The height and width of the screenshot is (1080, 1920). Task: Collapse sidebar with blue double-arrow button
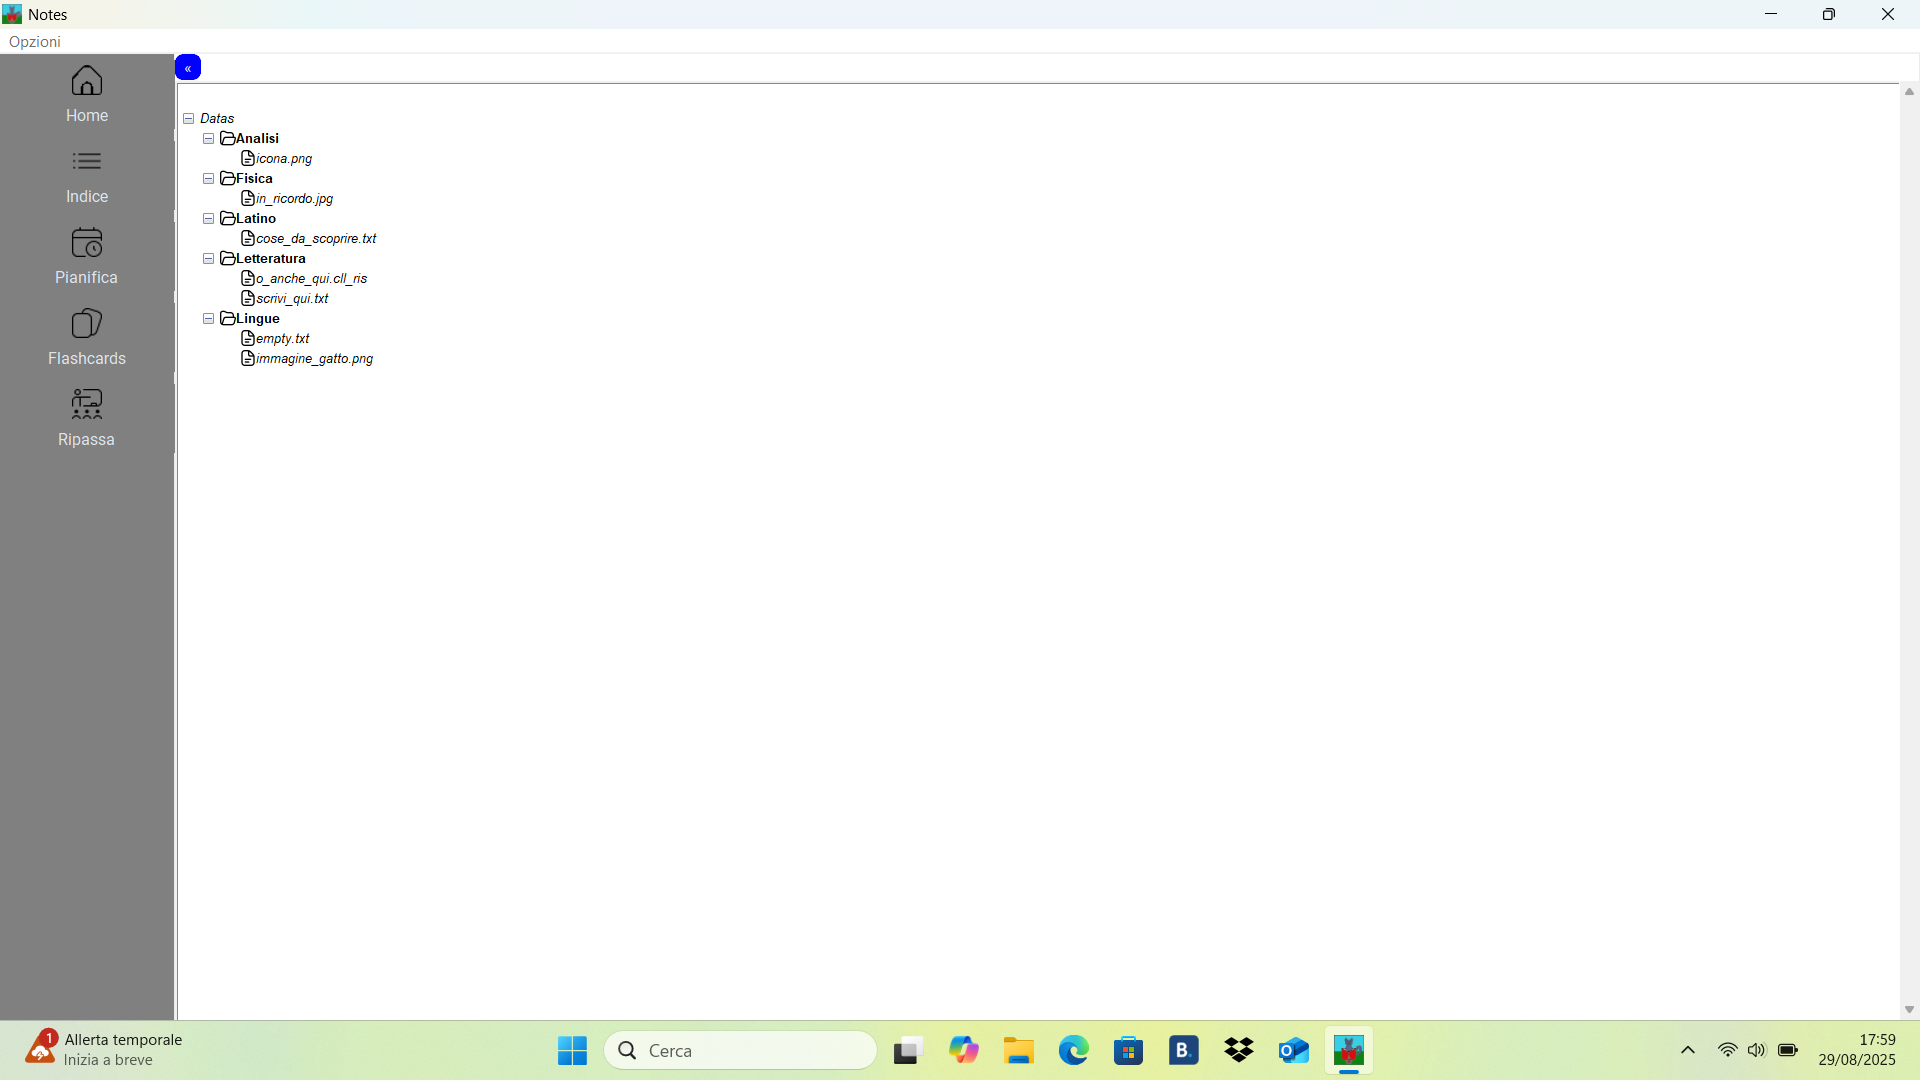click(188, 68)
